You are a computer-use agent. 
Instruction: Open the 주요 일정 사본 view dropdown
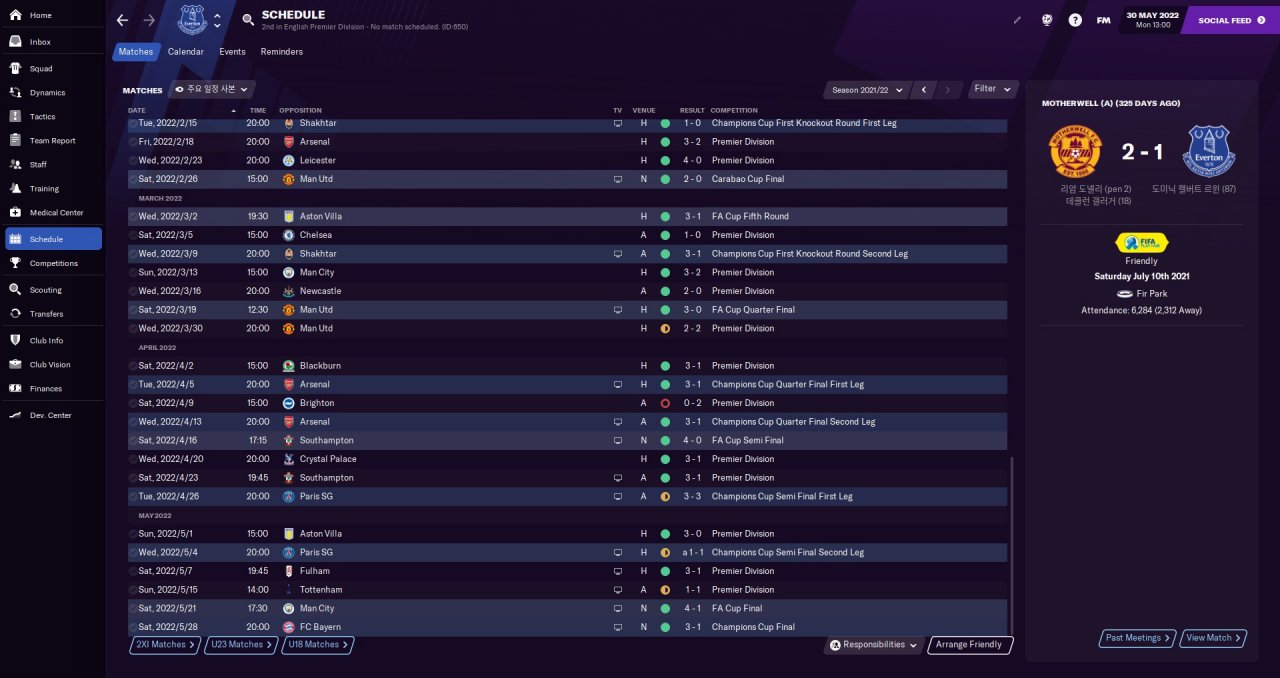[x=212, y=89]
